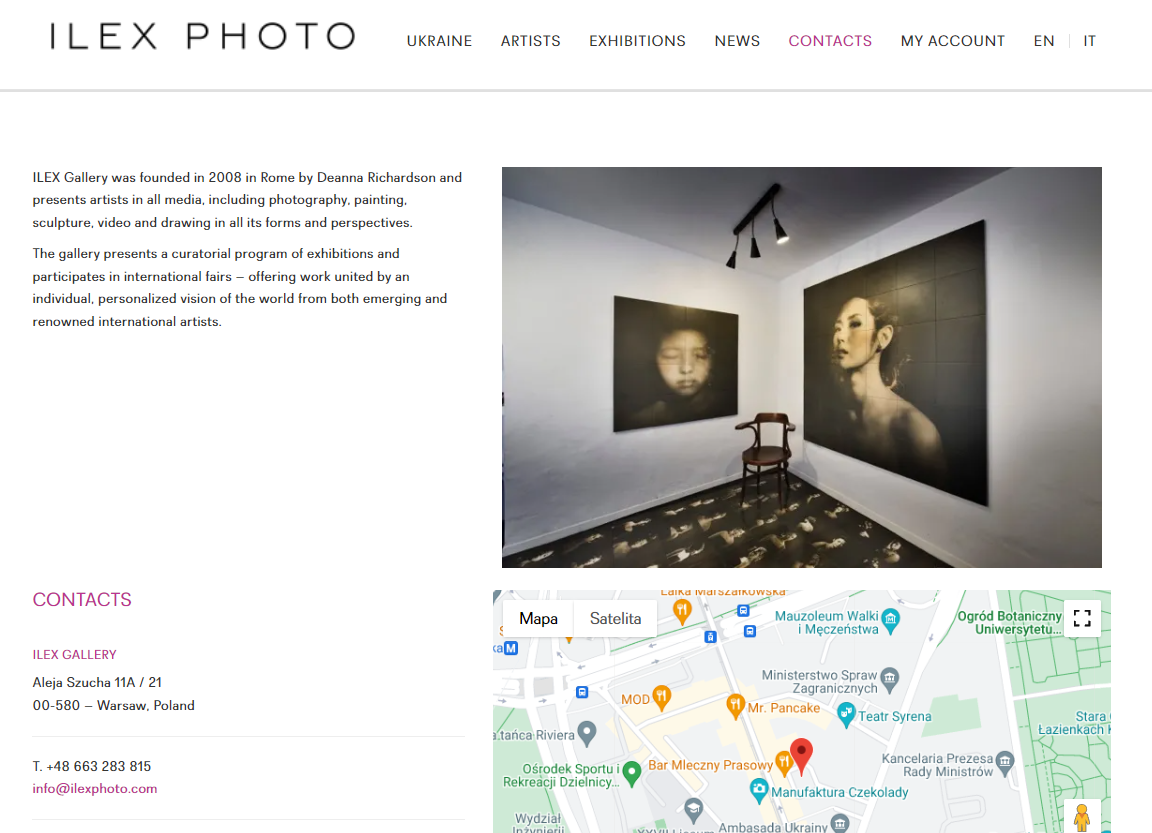The height and width of the screenshot is (833, 1152).
Task: Select the EN language option
Action: tap(1043, 41)
